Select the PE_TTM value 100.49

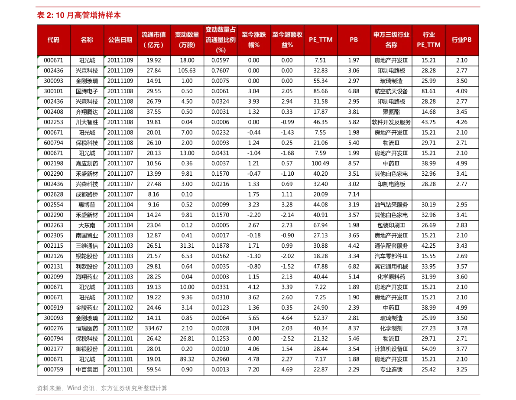pyautogui.click(x=320, y=163)
